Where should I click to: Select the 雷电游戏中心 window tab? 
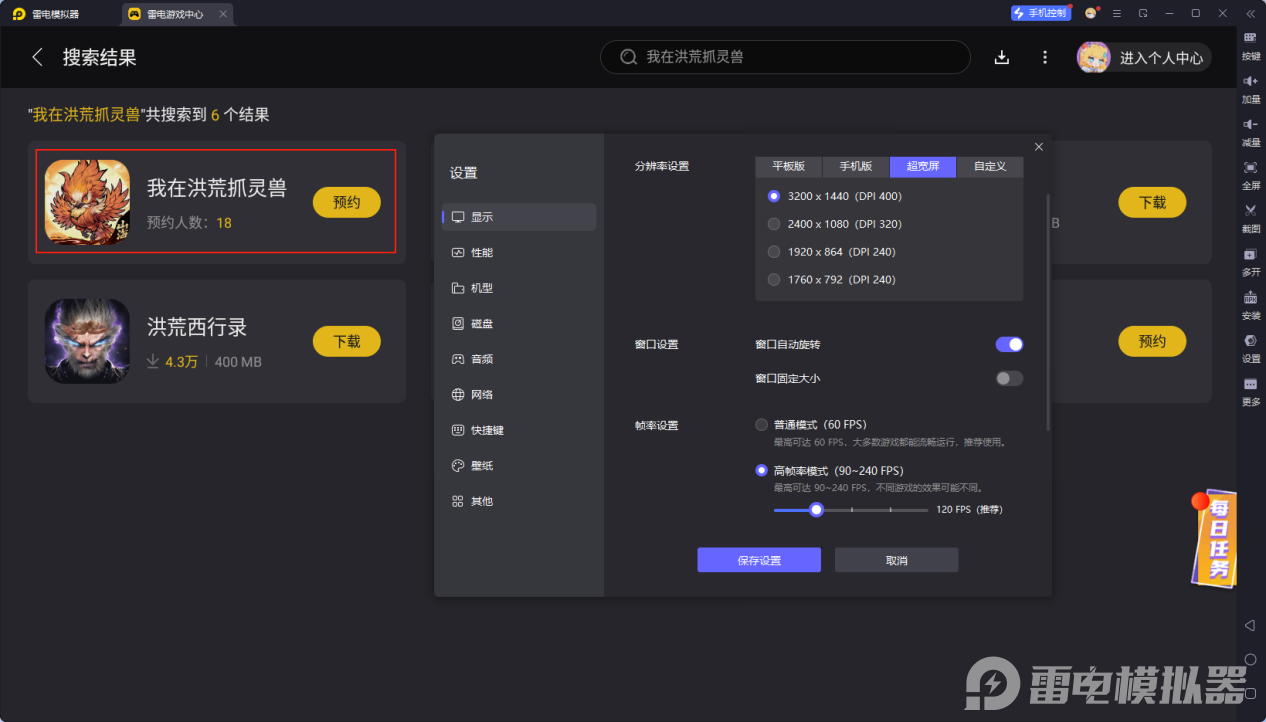[x=178, y=14]
